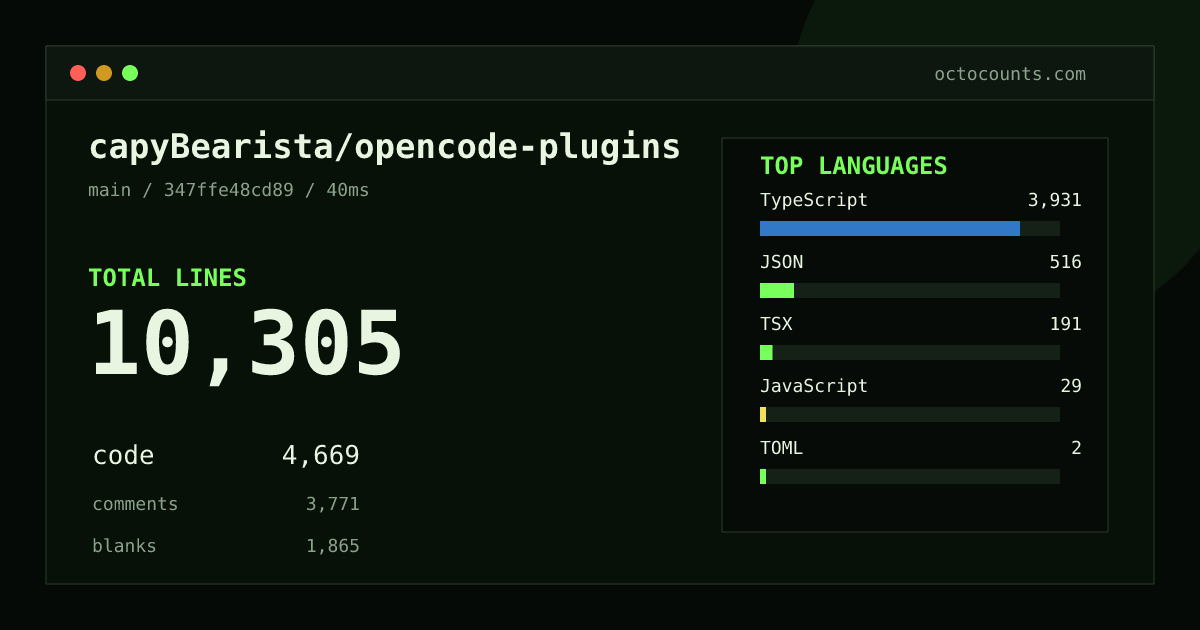The image size is (1200, 630).
Task: Click the 'blanks' row label
Action: click(124, 546)
